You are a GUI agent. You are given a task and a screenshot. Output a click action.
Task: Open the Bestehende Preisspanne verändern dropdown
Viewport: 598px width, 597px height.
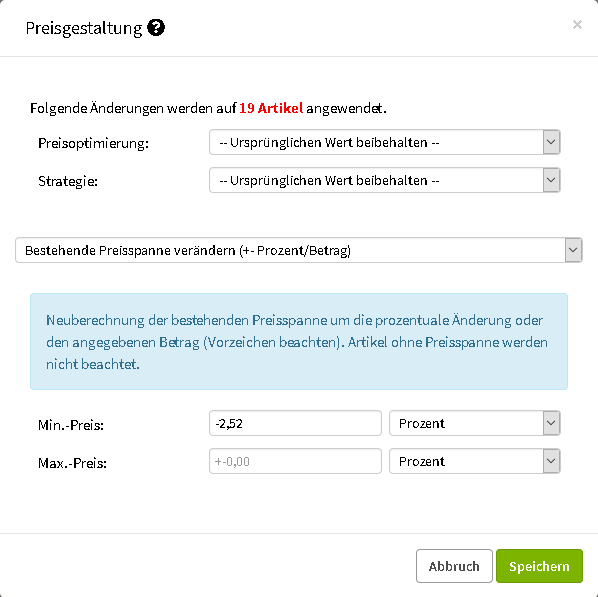coord(299,250)
